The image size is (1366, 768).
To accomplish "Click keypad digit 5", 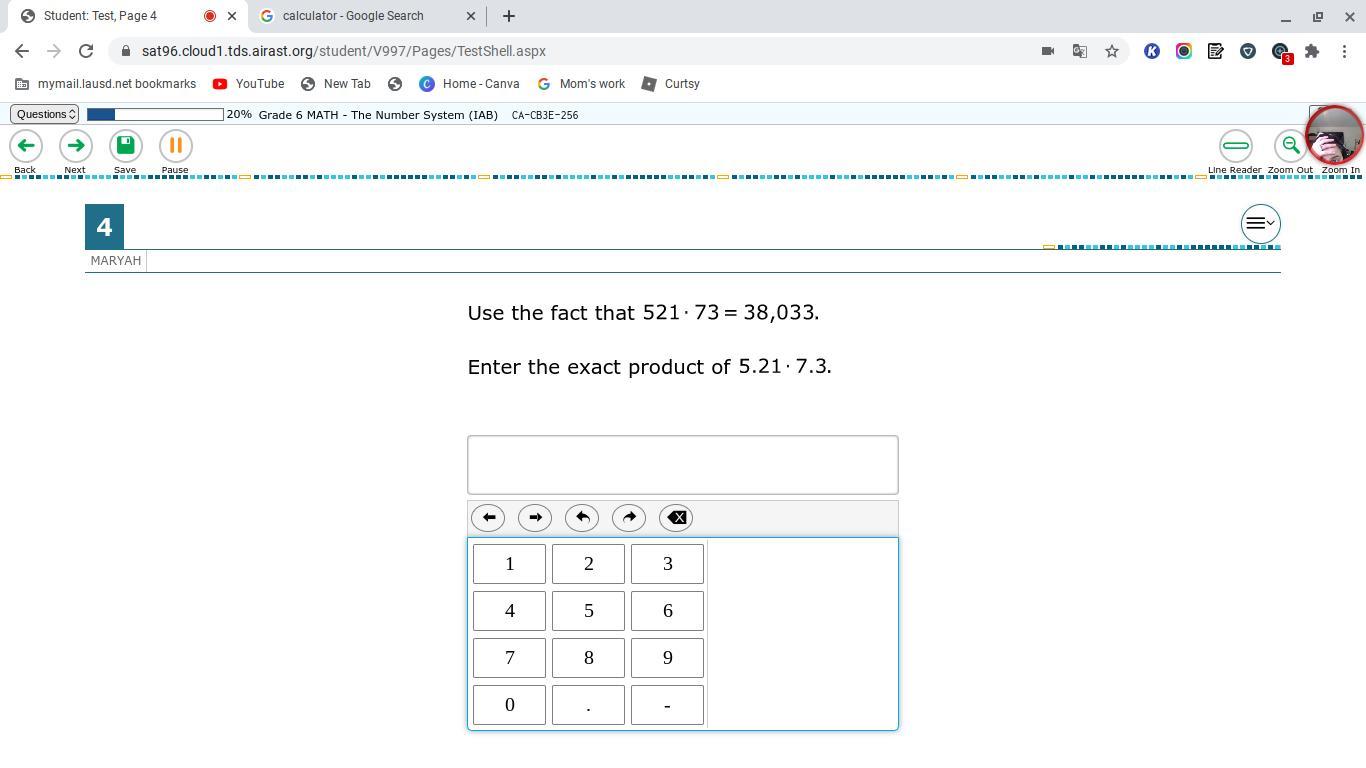I will coord(588,611).
